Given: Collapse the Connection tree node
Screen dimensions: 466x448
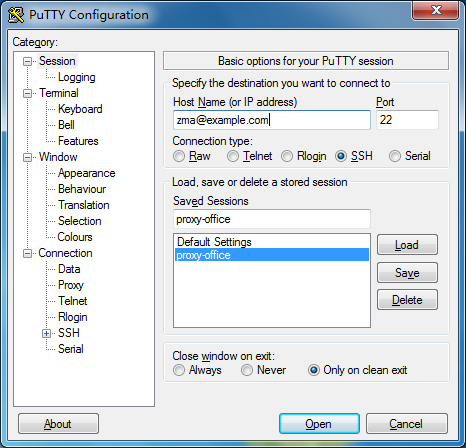Looking at the screenshot, I should pos(27,253).
